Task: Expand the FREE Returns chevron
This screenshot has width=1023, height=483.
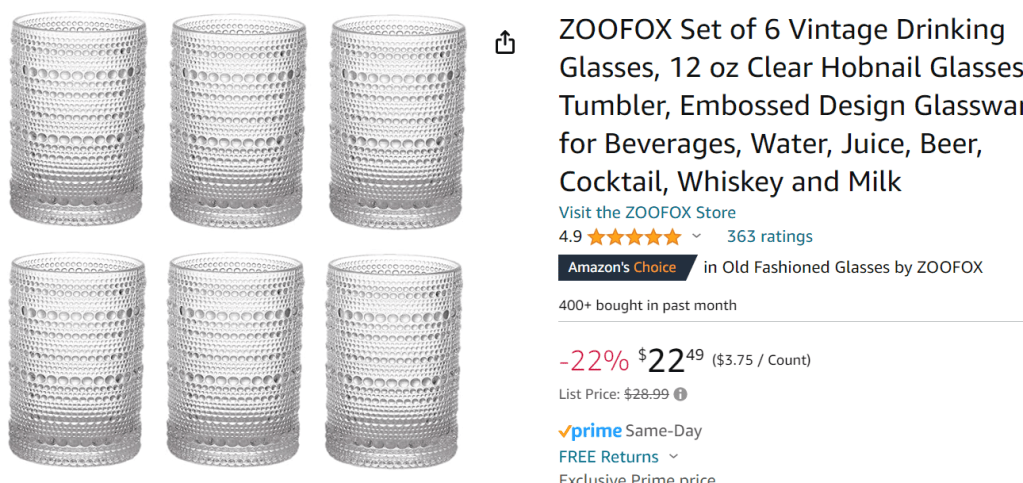Action: [x=673, y=457]
